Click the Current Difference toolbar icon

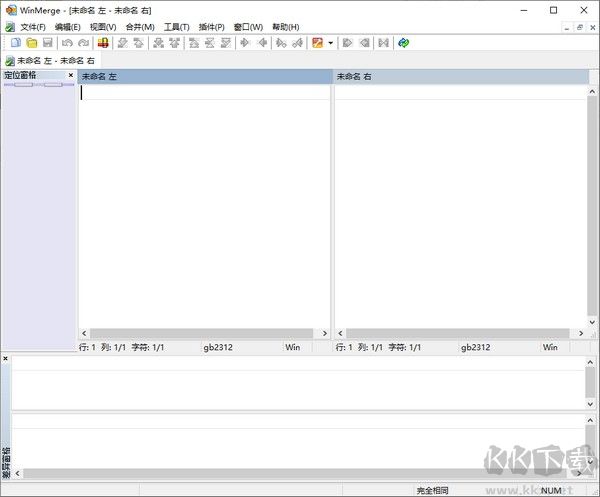click(x=210, y=43)
